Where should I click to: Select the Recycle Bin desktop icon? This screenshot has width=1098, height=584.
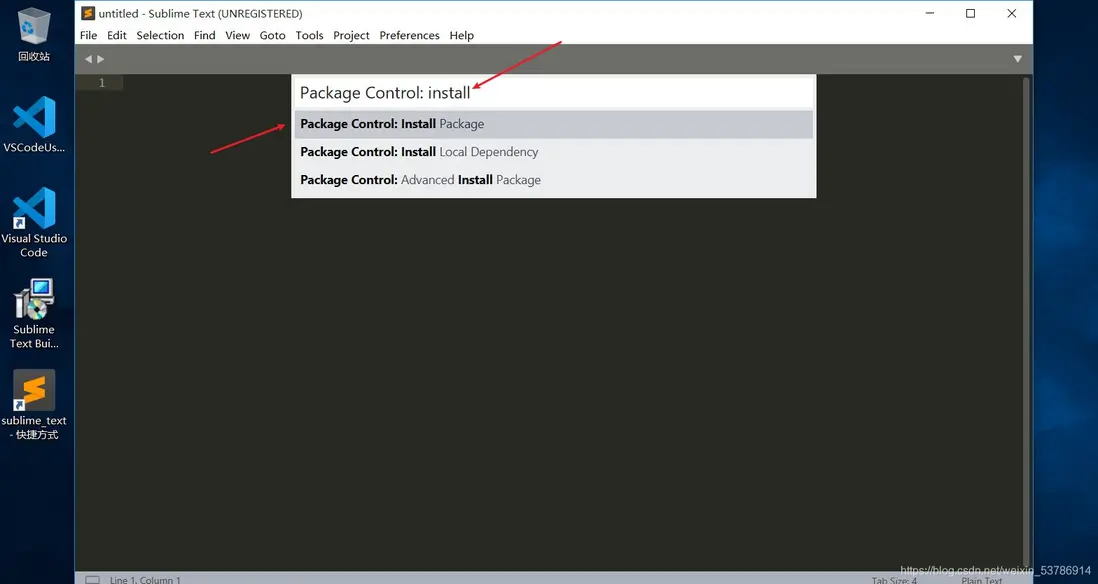click(x=34, y=35)
